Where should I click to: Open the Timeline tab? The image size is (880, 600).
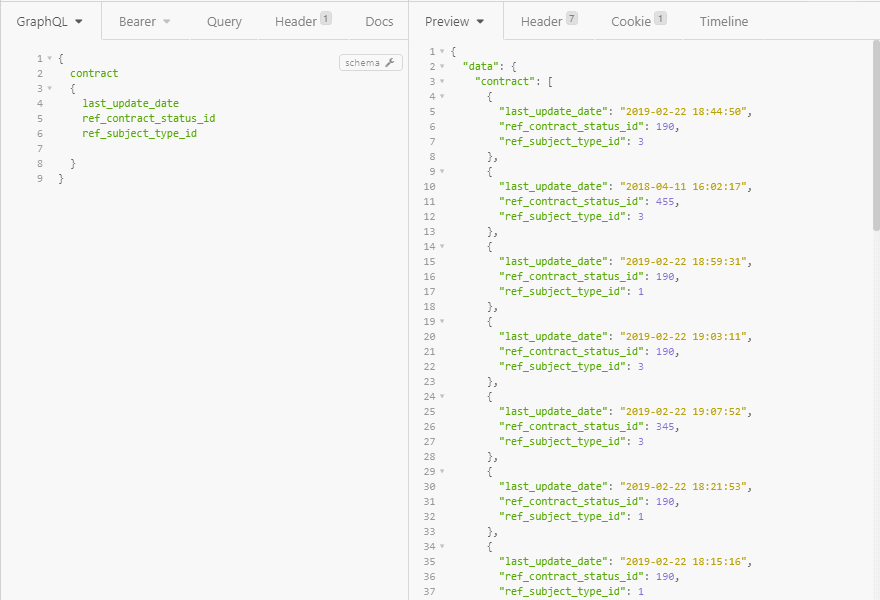tap(723, 21)
